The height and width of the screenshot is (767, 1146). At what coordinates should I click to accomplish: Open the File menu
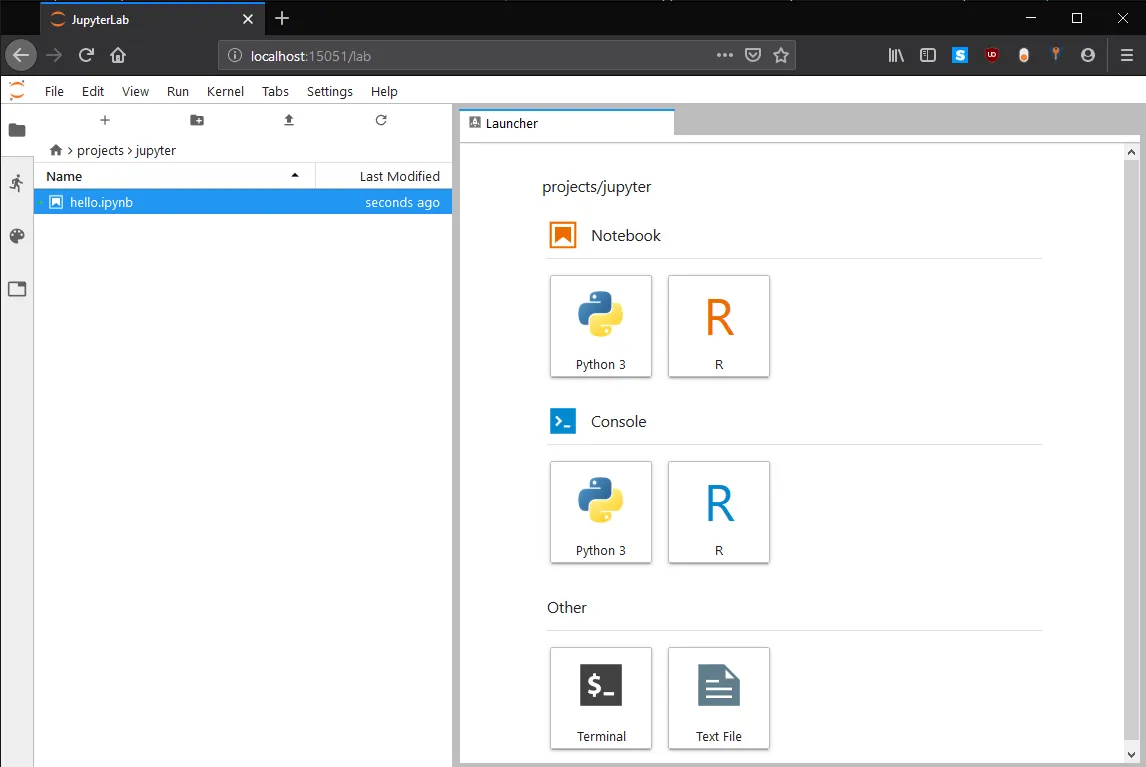54,91
